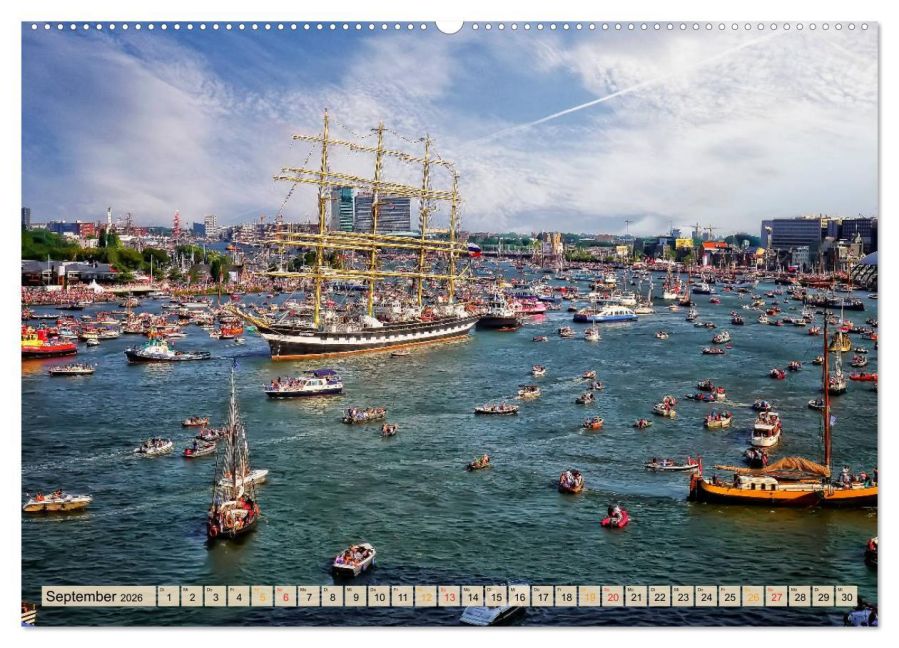Select day 24 in the calendar strip
Screen dimensions: 899x648
point(706,596)
